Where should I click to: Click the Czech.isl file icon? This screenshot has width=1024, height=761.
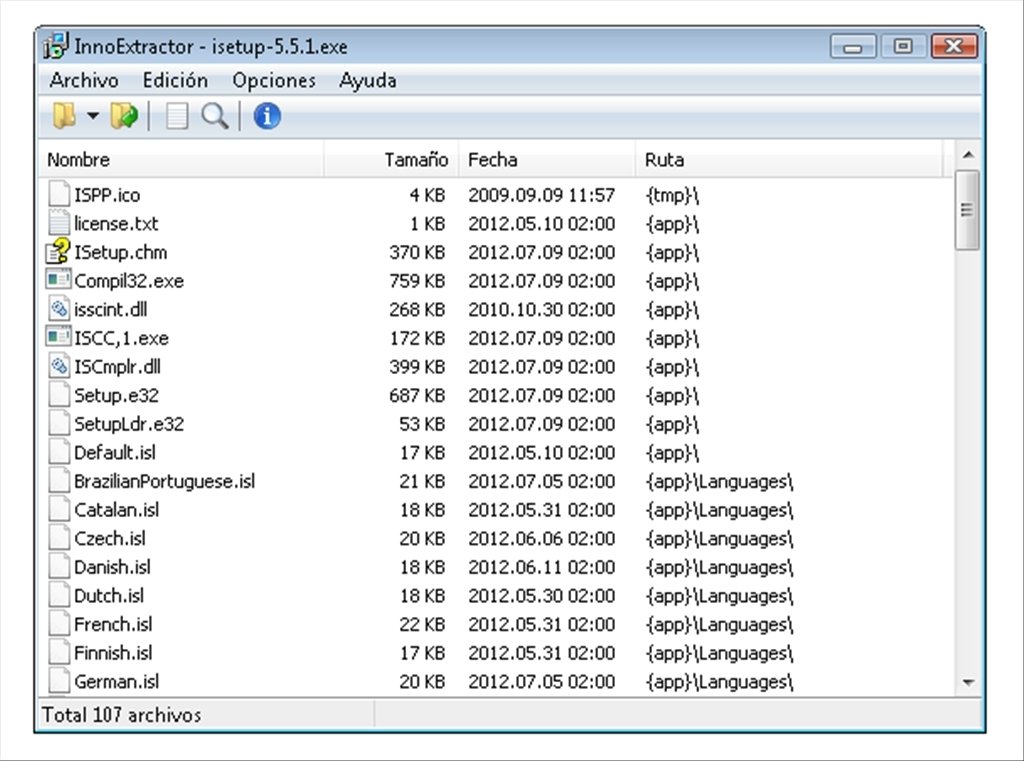click(x=59, y=539)
